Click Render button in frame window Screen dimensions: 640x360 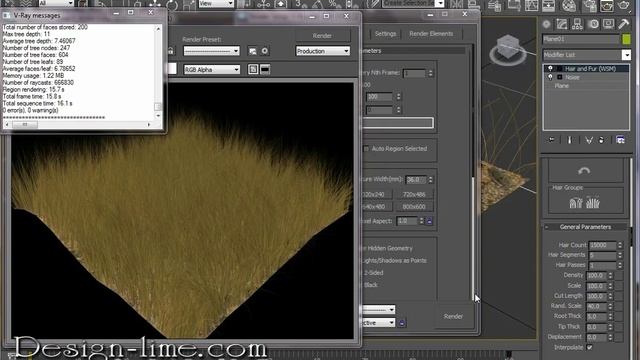click(x=322, y=36)
